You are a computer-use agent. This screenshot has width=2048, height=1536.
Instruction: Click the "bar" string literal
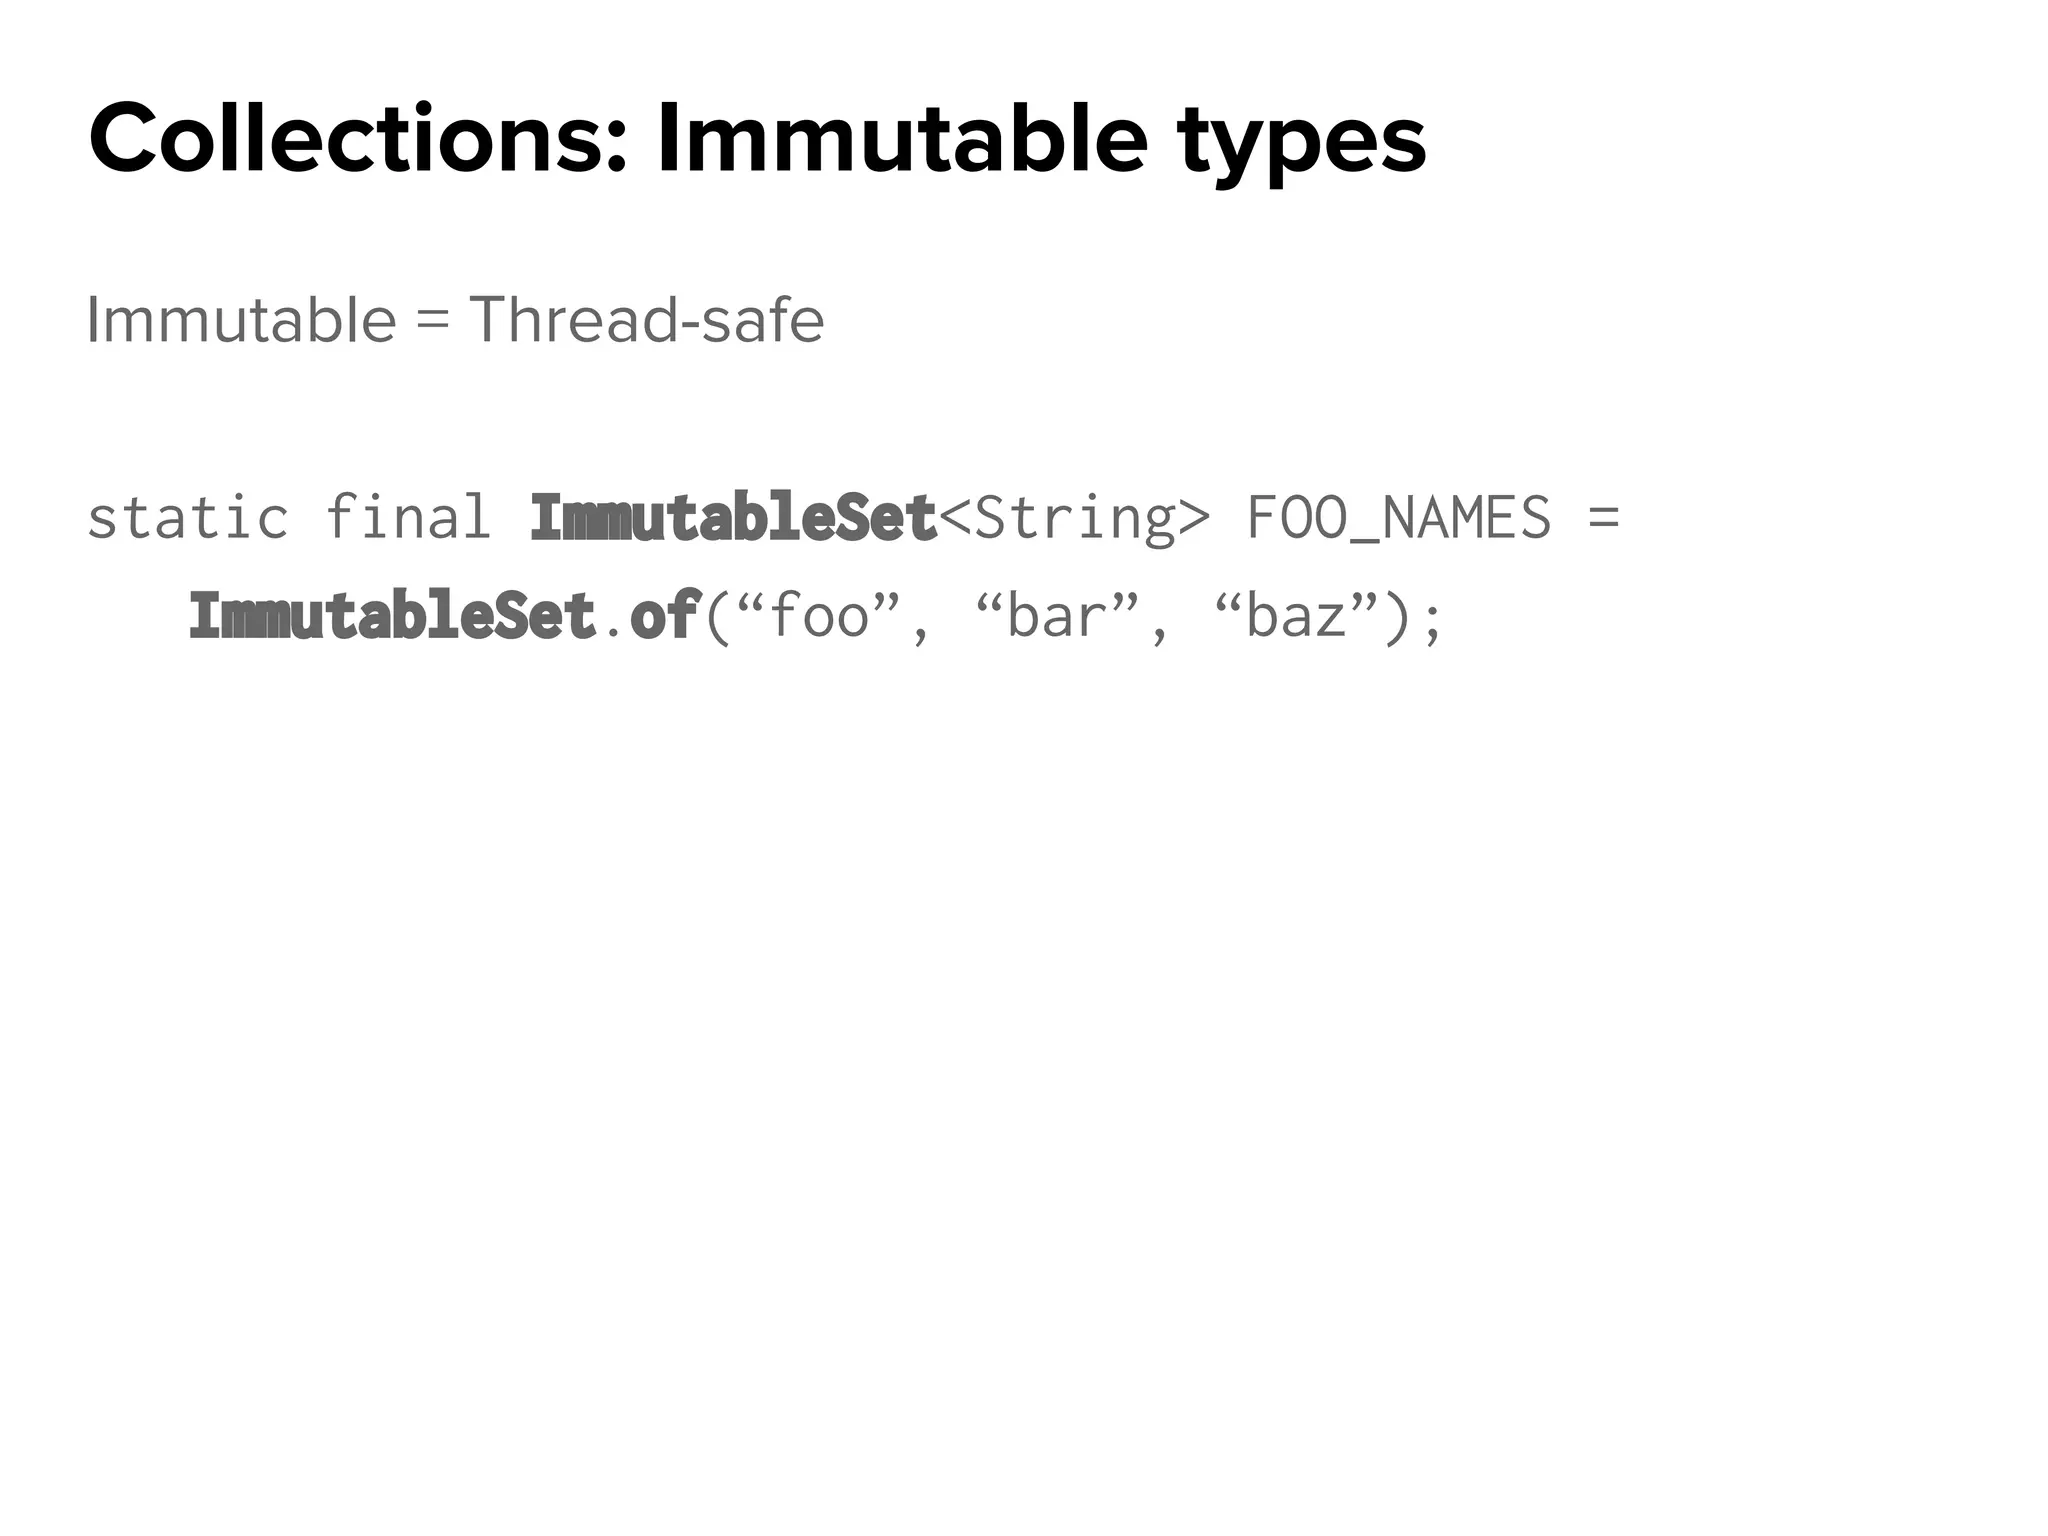coord(1057,615)
